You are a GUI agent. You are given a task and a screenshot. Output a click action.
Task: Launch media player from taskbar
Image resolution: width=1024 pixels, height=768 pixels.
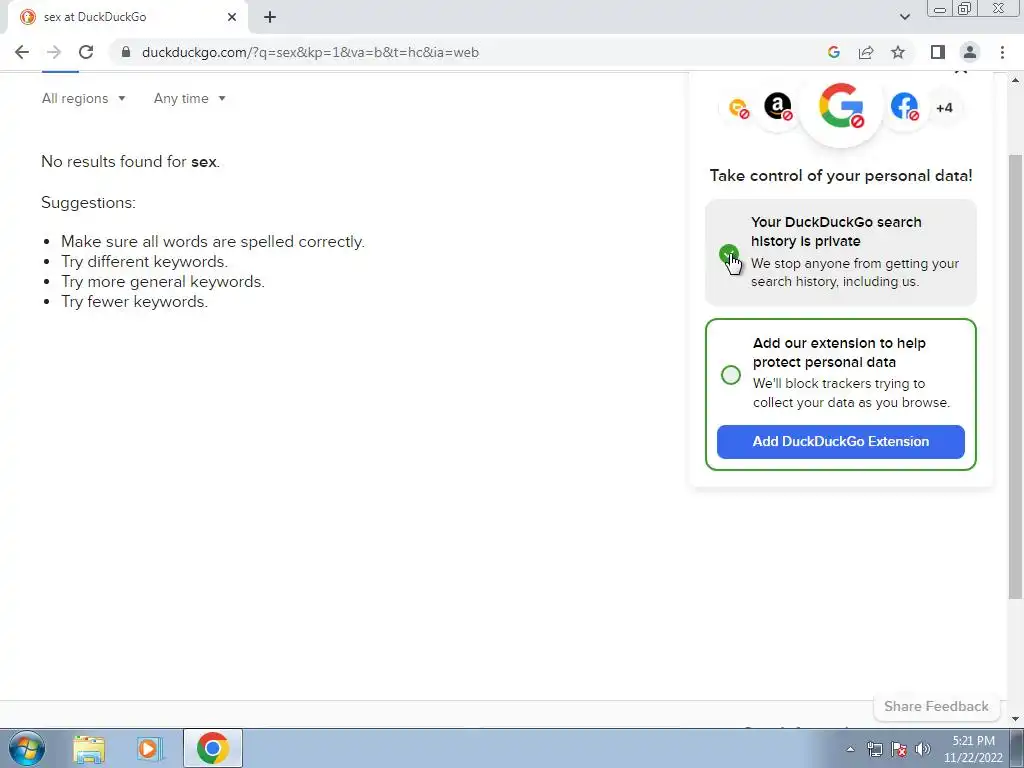point(150,748)
